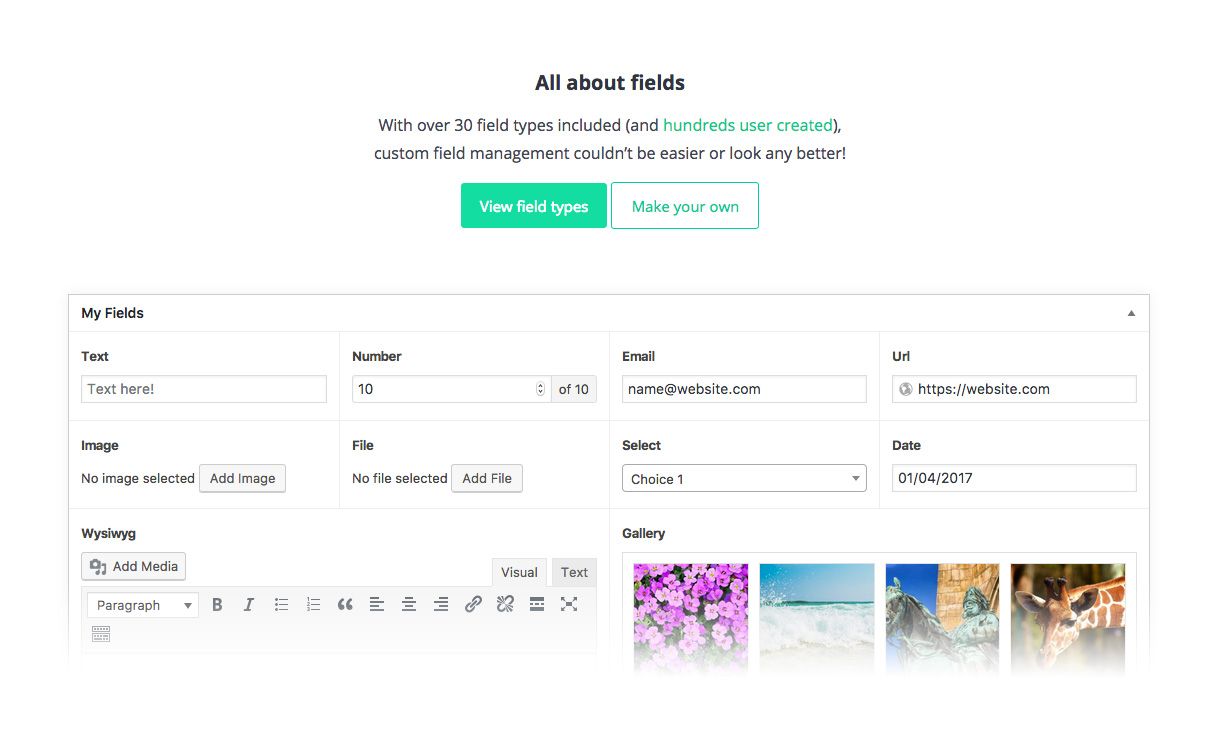This screenshot has height=748, width=1220.
Task: Insert a numbered list
Action: (x=313, y=604)
